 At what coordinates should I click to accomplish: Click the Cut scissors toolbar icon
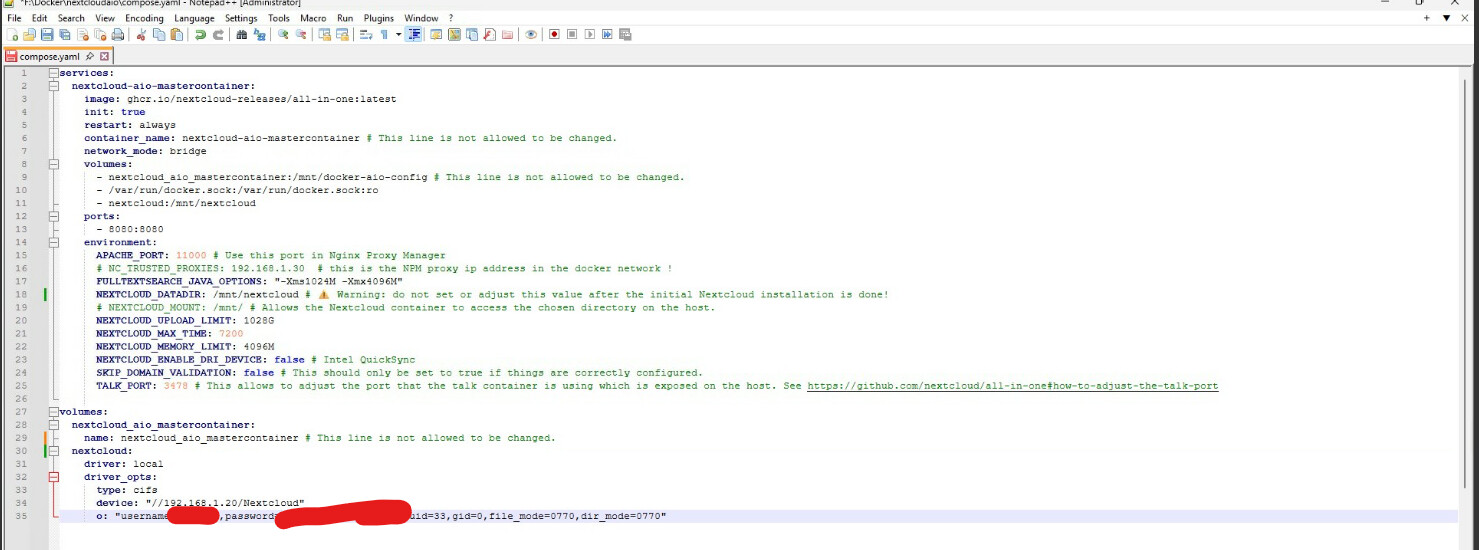[x=142, y=35]
